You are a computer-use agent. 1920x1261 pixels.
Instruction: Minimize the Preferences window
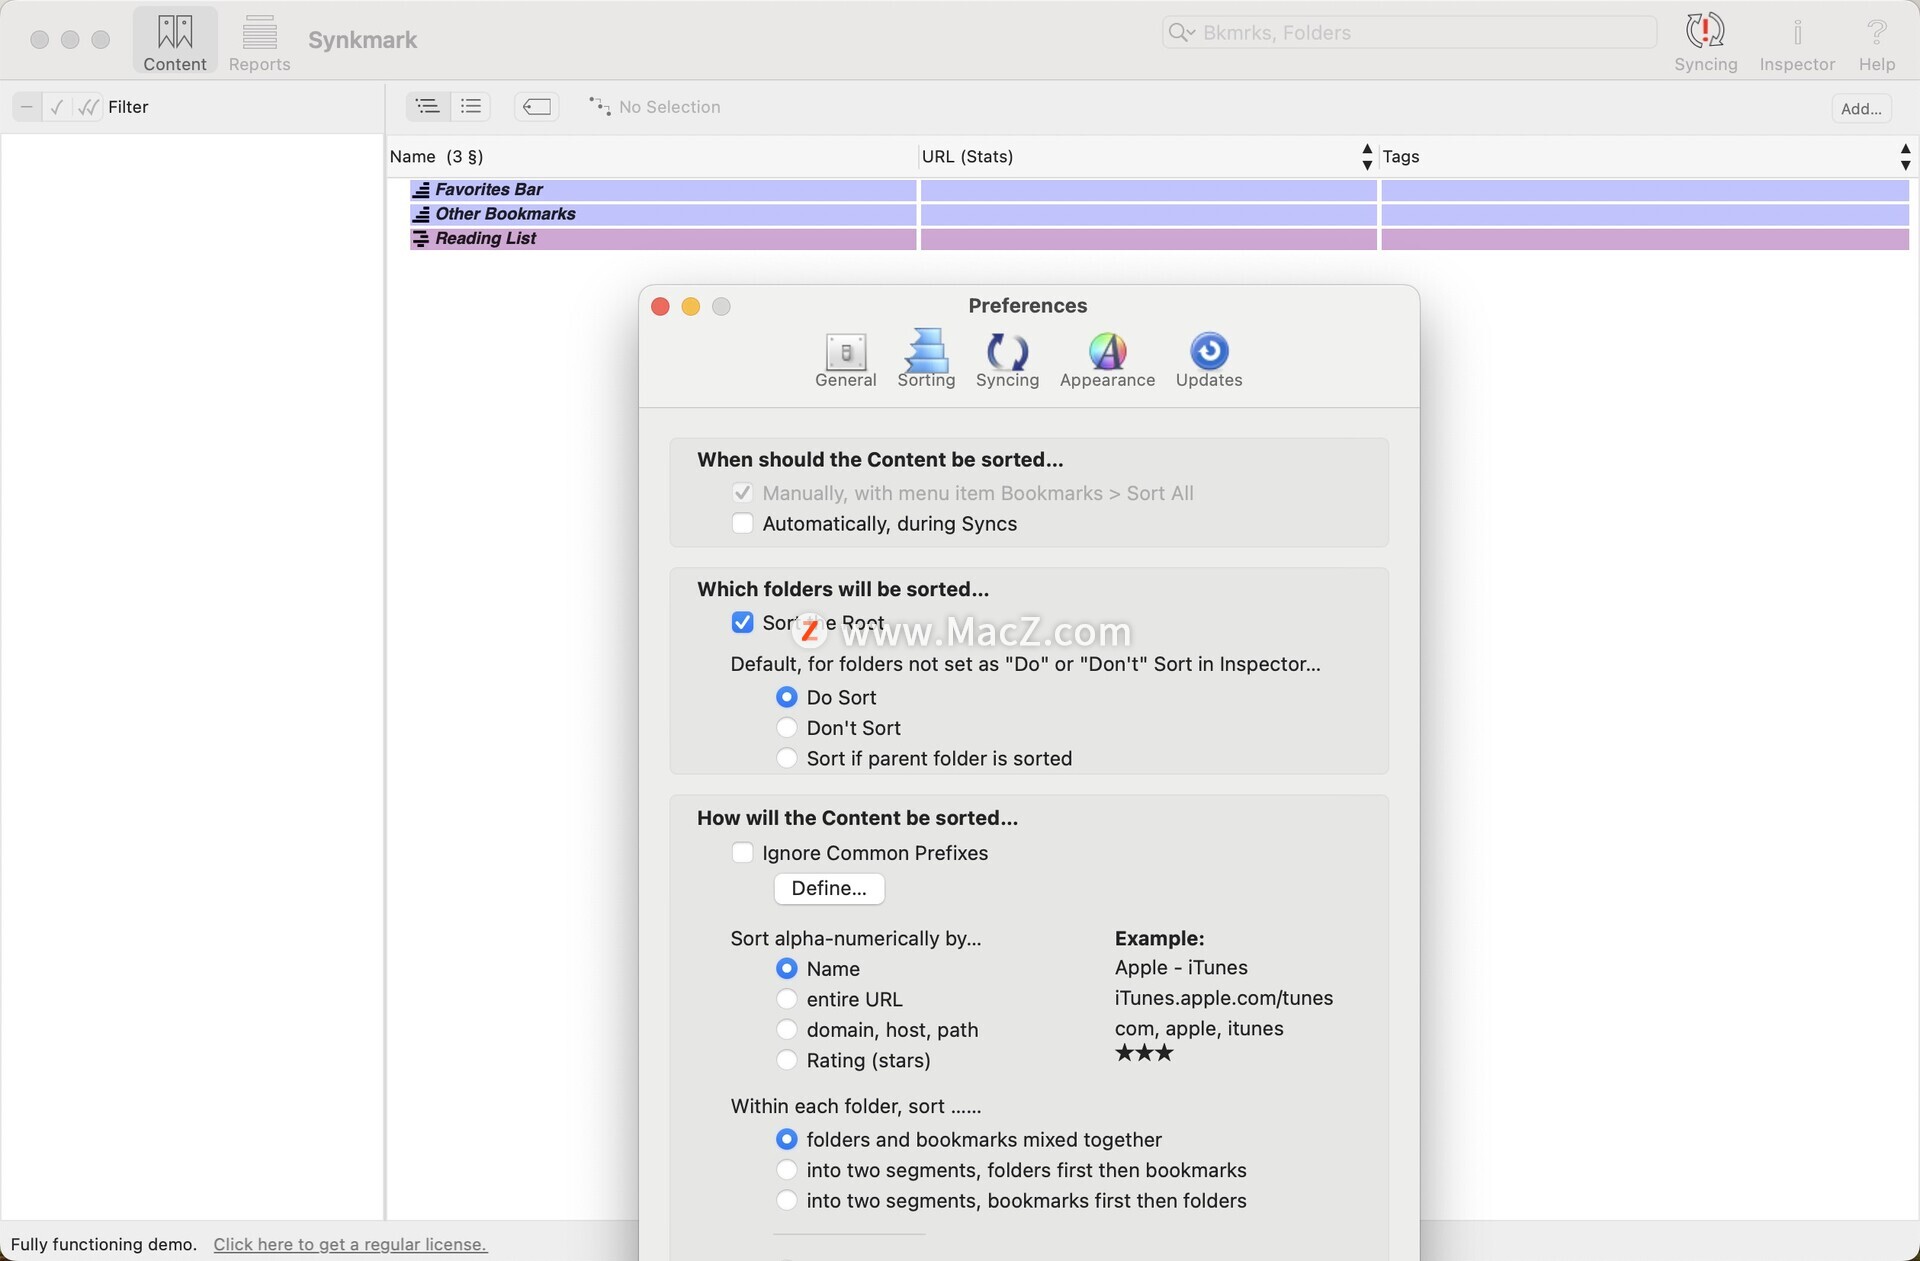tap(691, 306)
